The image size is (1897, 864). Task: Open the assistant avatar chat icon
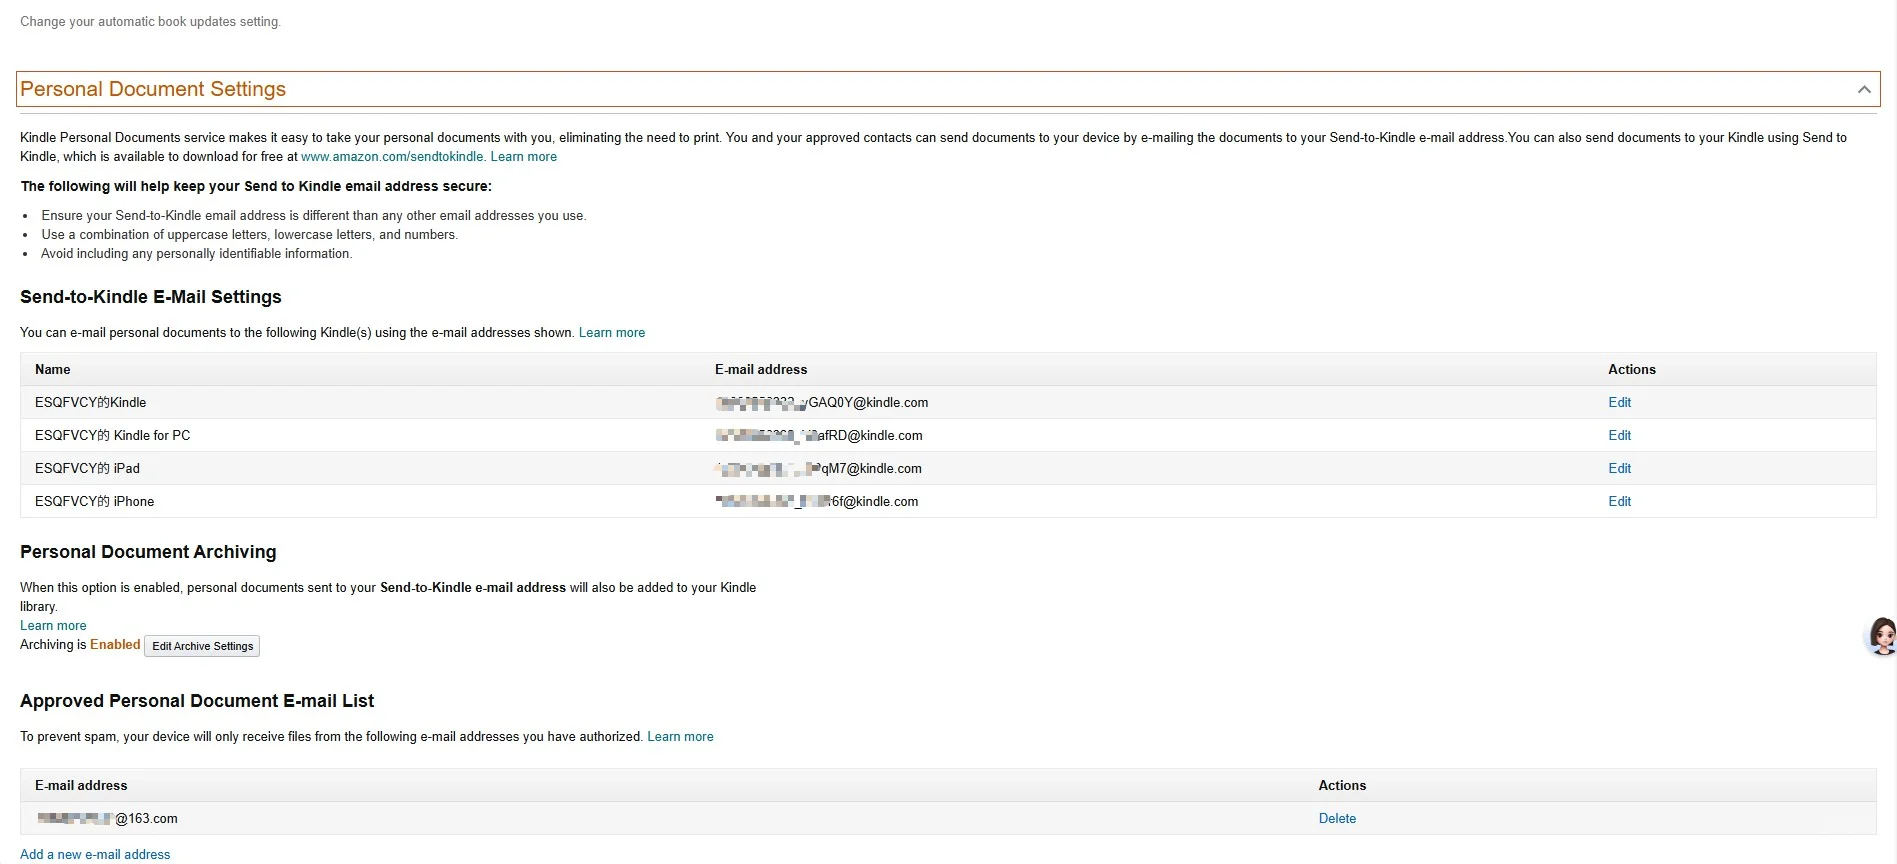pos(1882,636)
